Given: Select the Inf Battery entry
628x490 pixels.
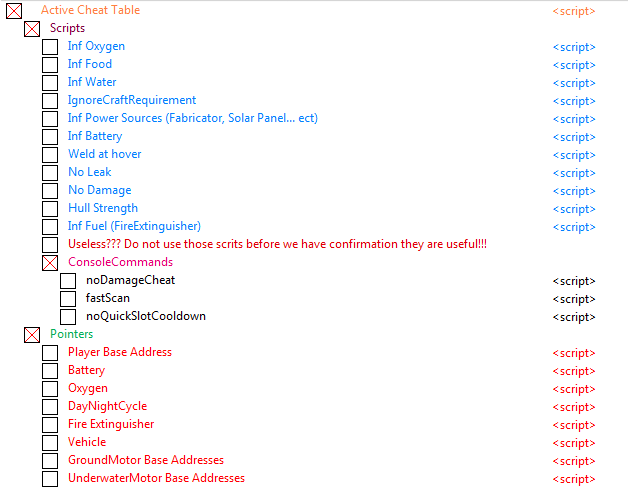Looking at the screenshot, I should 95,136.
